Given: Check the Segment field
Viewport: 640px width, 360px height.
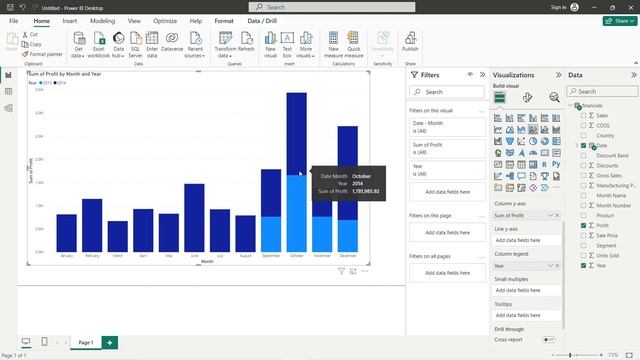Looking at the screenshot, I should [583, 245].
